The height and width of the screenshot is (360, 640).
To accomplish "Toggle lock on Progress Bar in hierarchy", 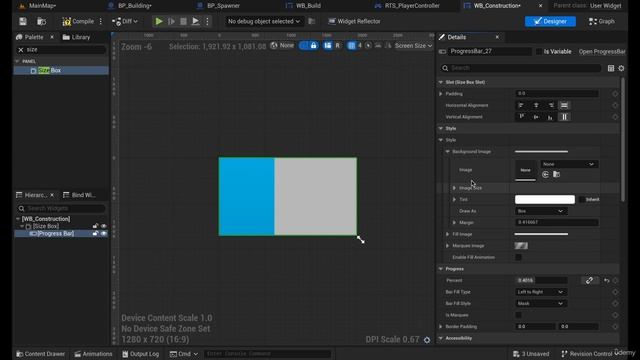I will (95, 233).
